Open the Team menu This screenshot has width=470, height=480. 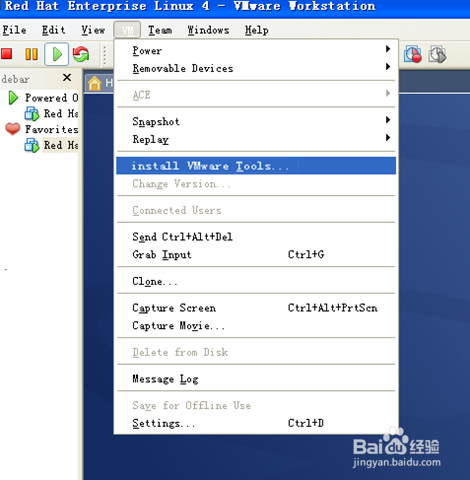tap(160, 30)
